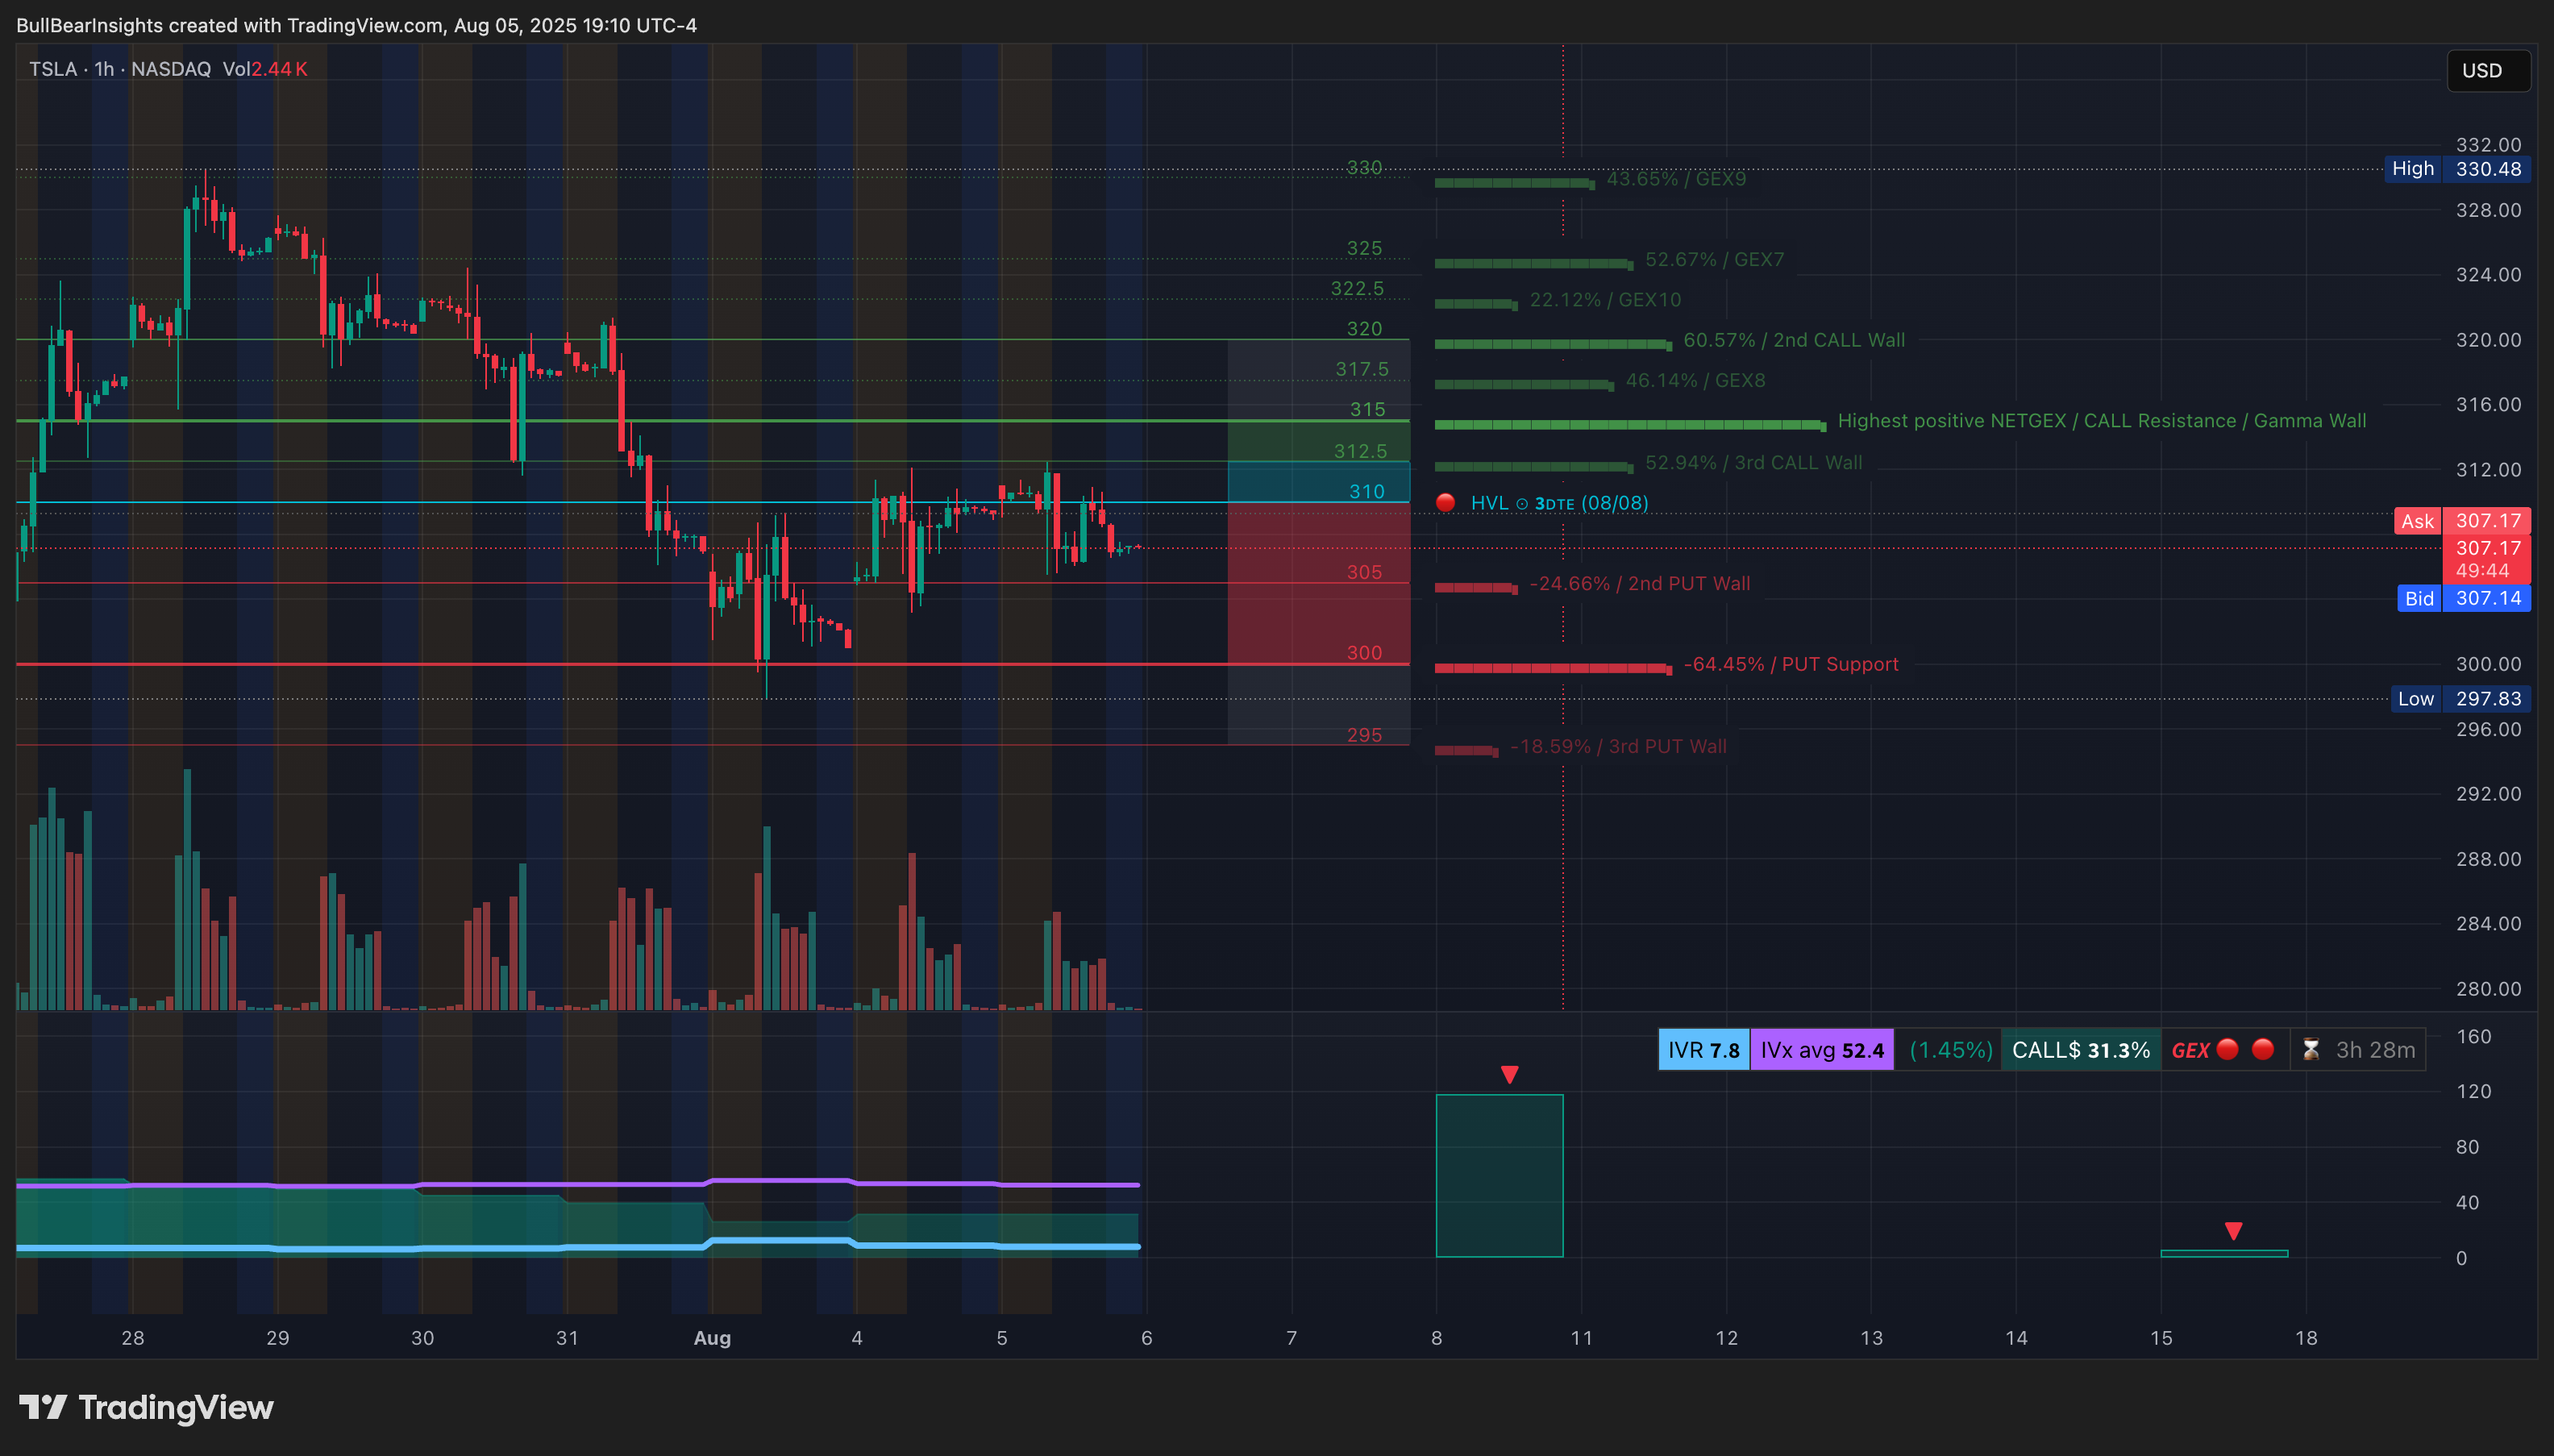Select the CALL$ 31.3% badge

point(2081,1050)
